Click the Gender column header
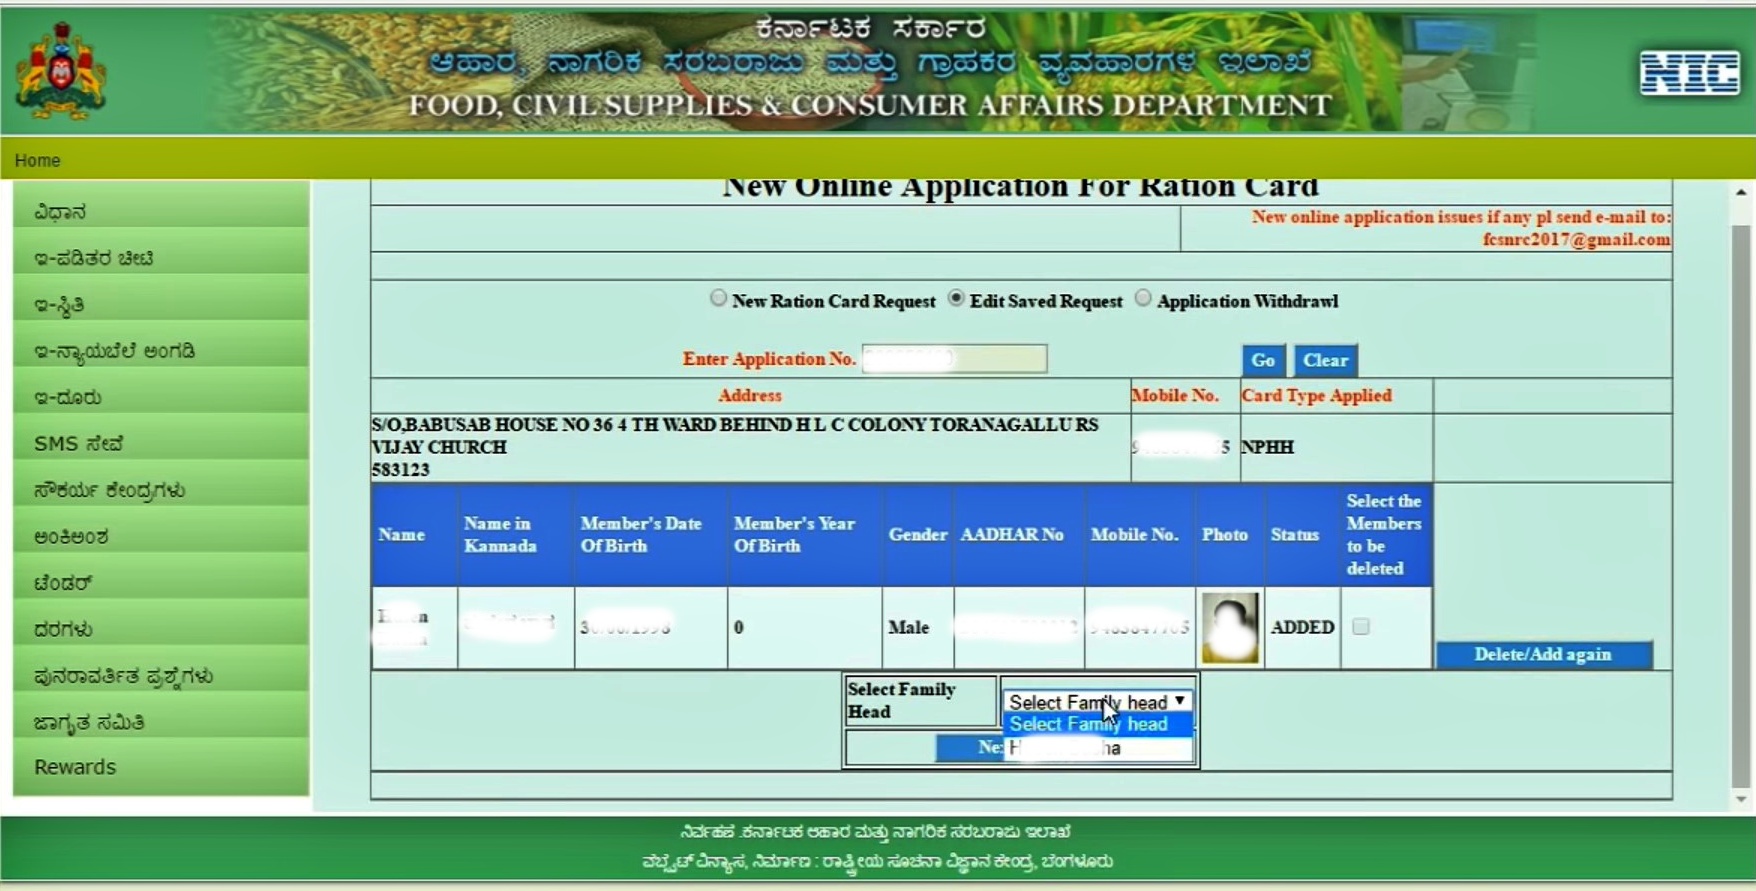1756x891 pixels. coord(917,535)
